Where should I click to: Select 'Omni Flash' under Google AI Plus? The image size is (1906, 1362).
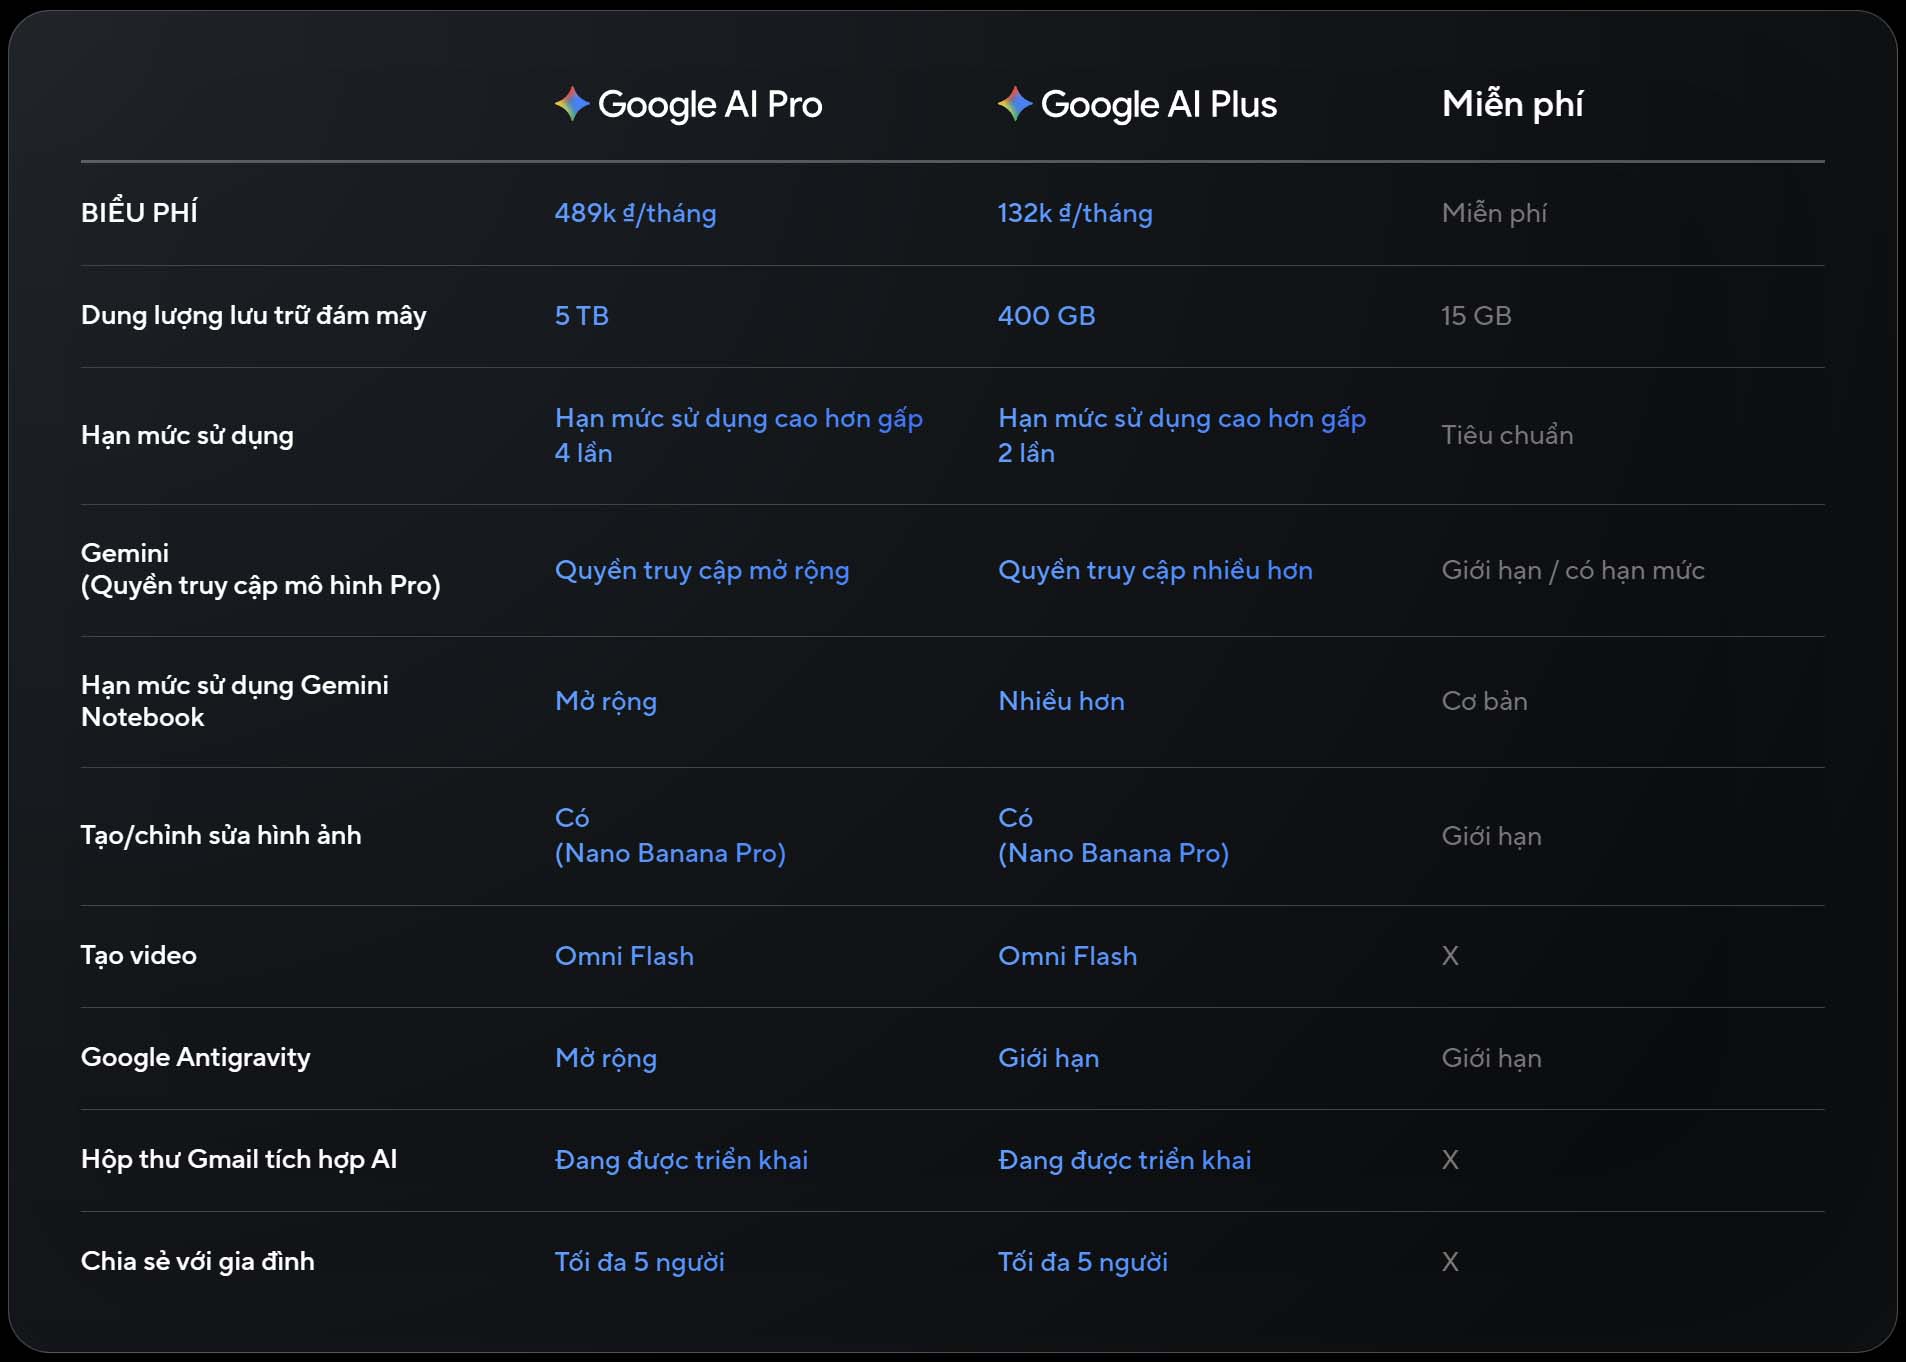[1067, 956]
